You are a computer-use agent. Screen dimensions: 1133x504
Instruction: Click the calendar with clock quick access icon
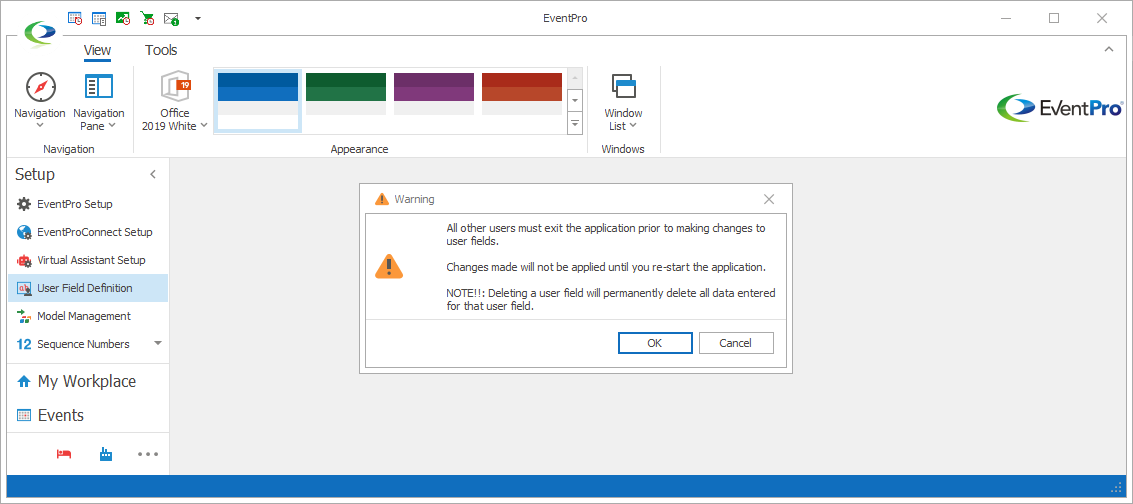tap(75, 19)
